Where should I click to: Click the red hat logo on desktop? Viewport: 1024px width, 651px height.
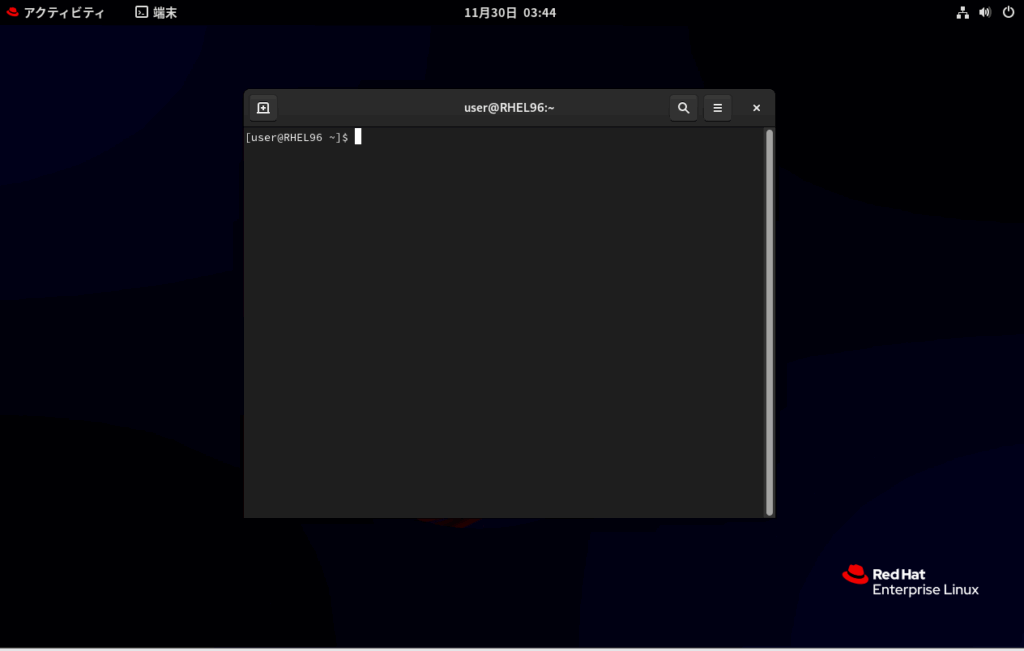[855, 574]
